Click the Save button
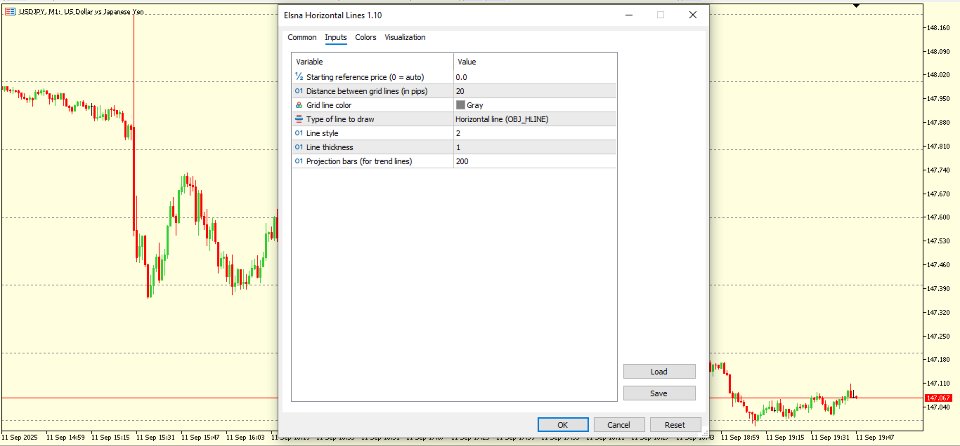960x446 pixels. point(659,393)
